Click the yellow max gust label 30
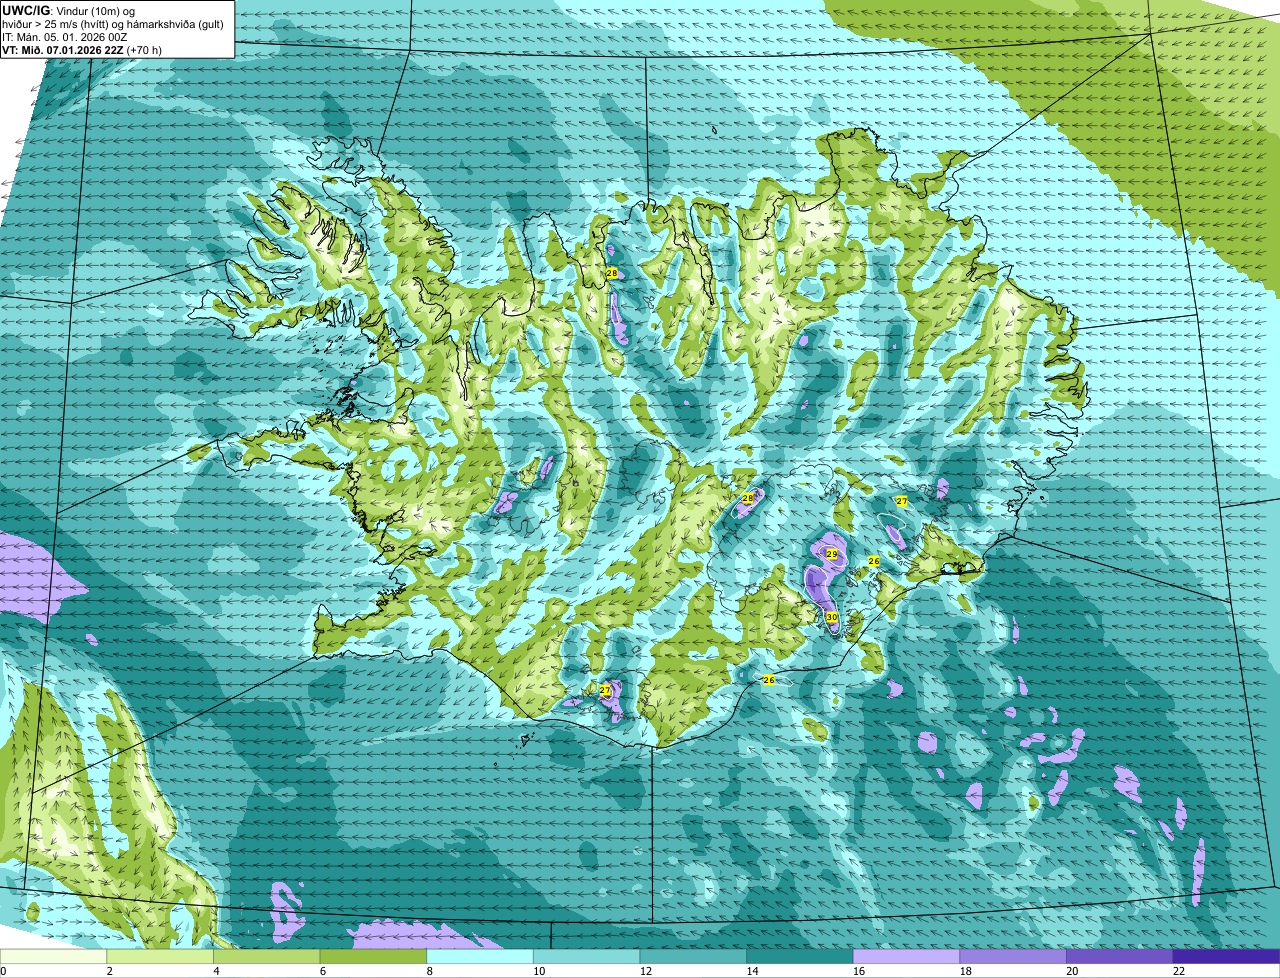 832,617
